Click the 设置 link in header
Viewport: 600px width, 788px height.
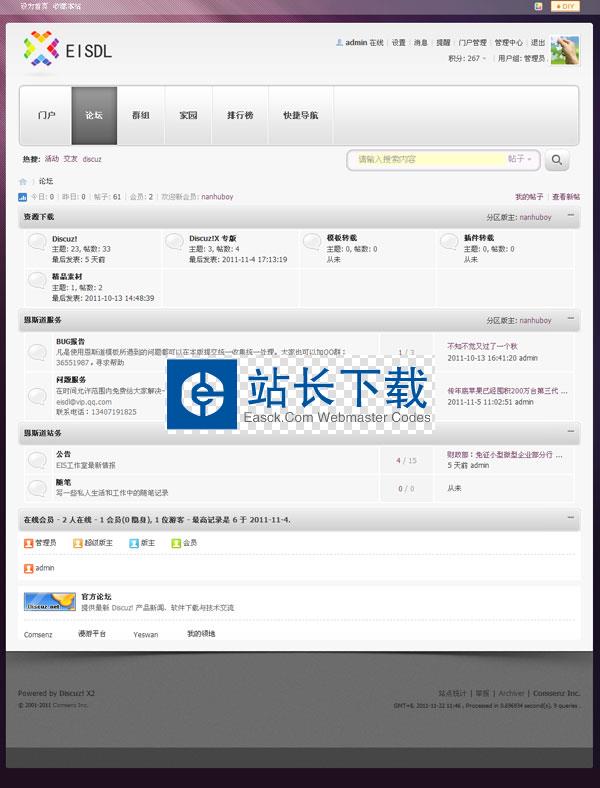click(398, 43)
